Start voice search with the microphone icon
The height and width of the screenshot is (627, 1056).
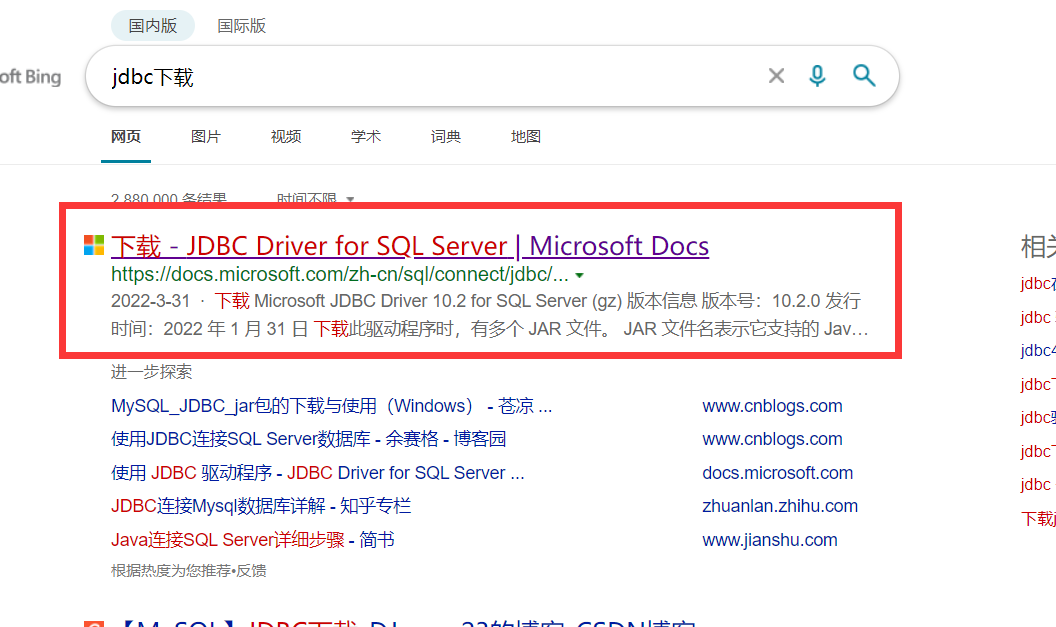pos(817,75)
